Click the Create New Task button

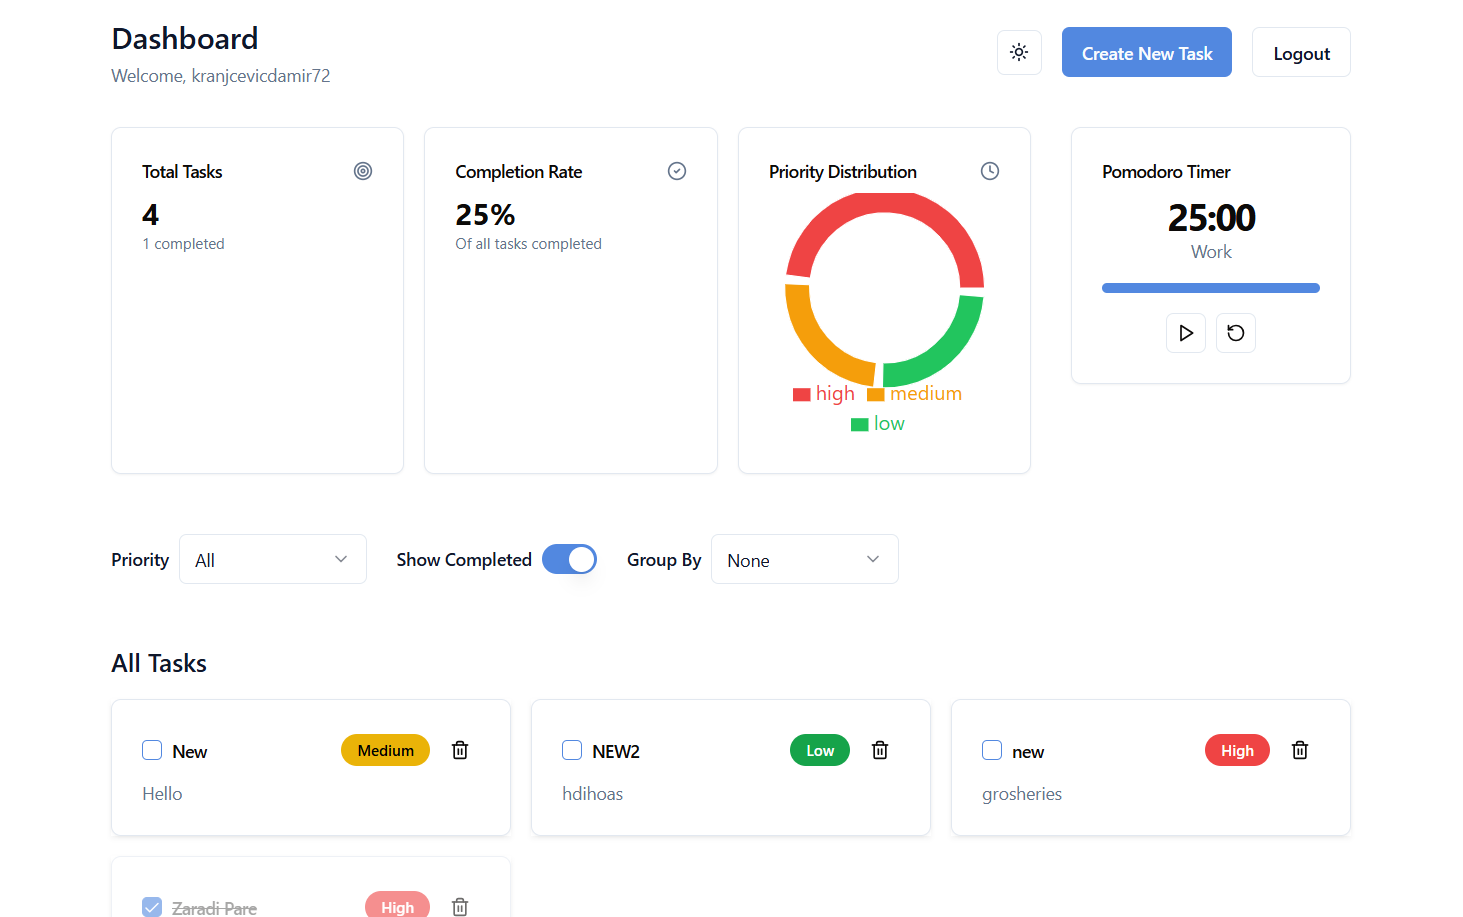click(1147, 52)
